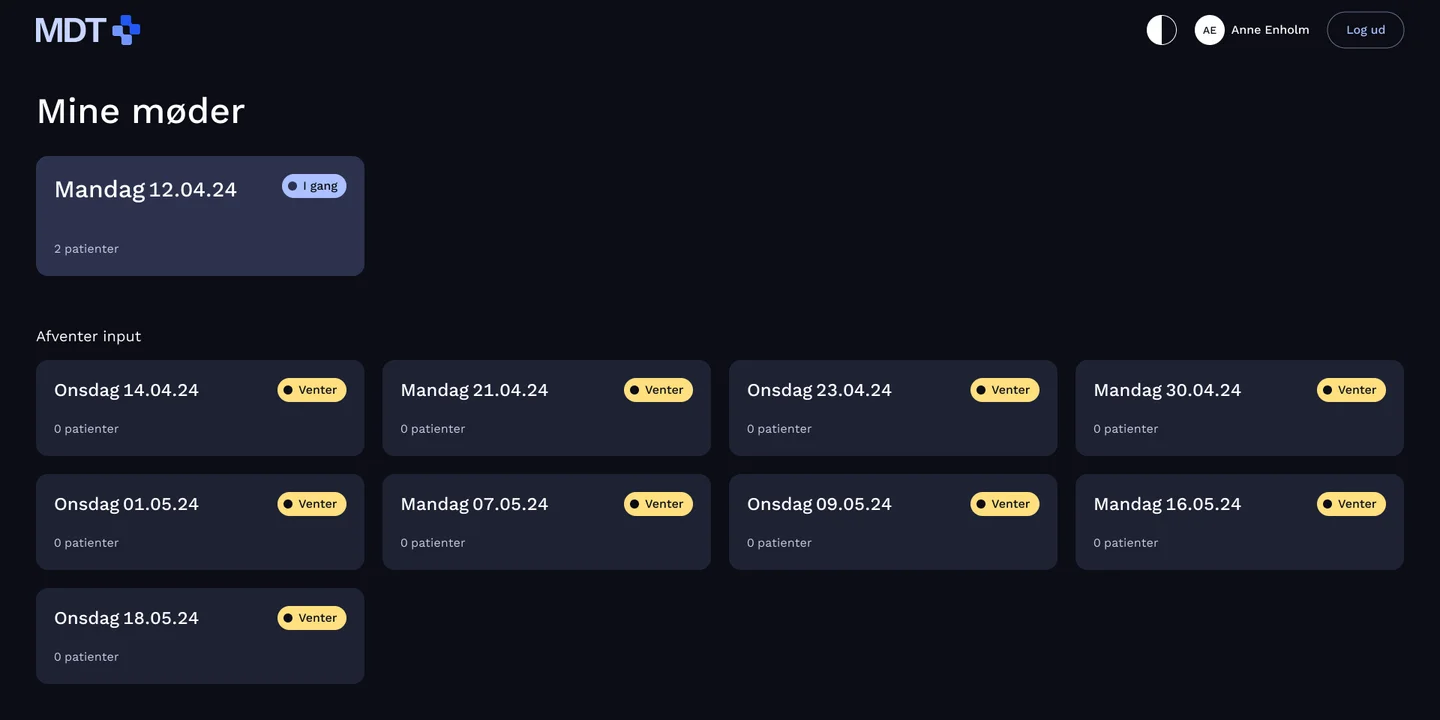
Task: Open the Onsdag 14.04.24 meeting
Action: [200, 408]
